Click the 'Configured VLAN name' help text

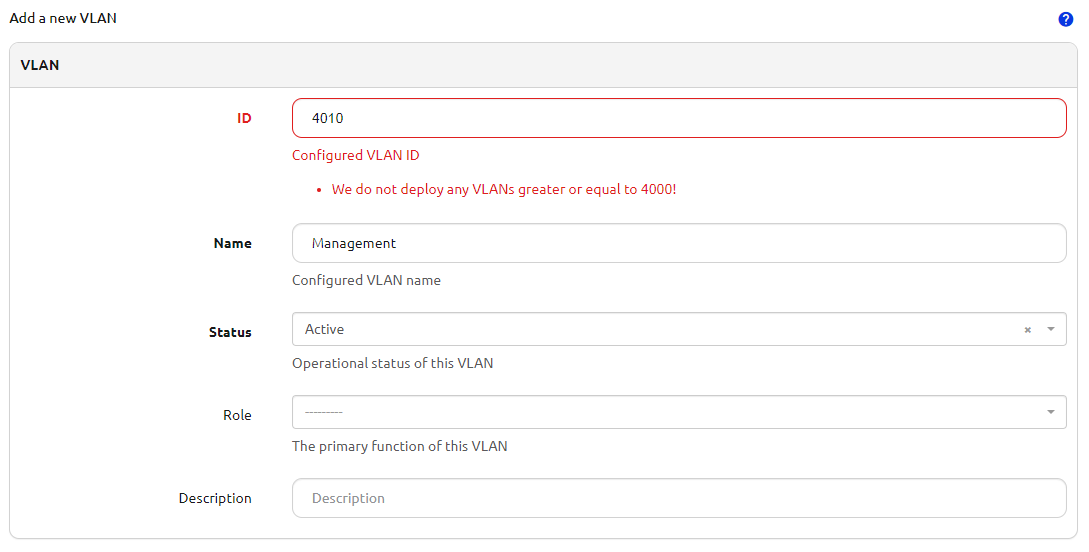[x=366, y=280]
